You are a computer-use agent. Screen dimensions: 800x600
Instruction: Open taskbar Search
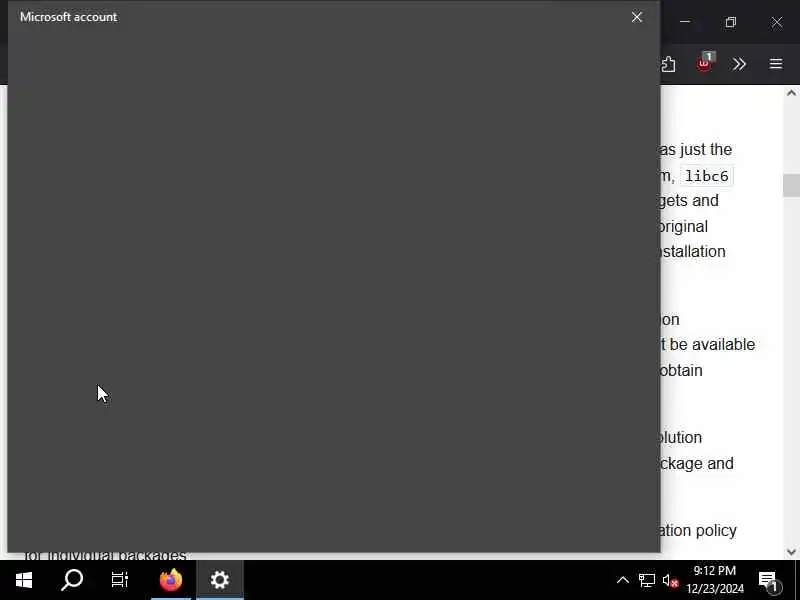(x=72, y=580)
